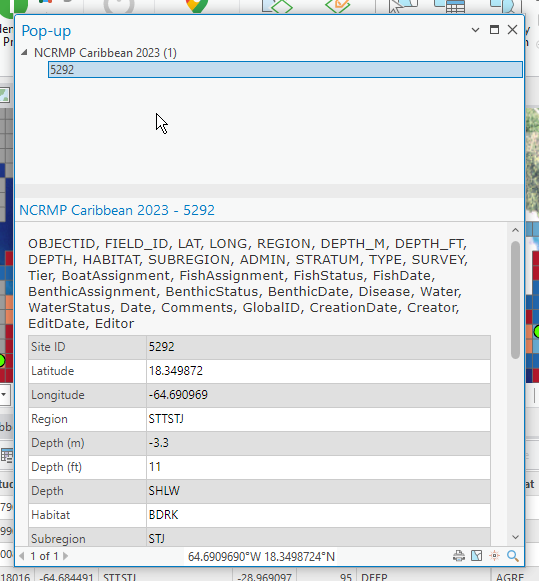Click the print pop-up icon
The image size is (539, 581).
click(459, 556)
